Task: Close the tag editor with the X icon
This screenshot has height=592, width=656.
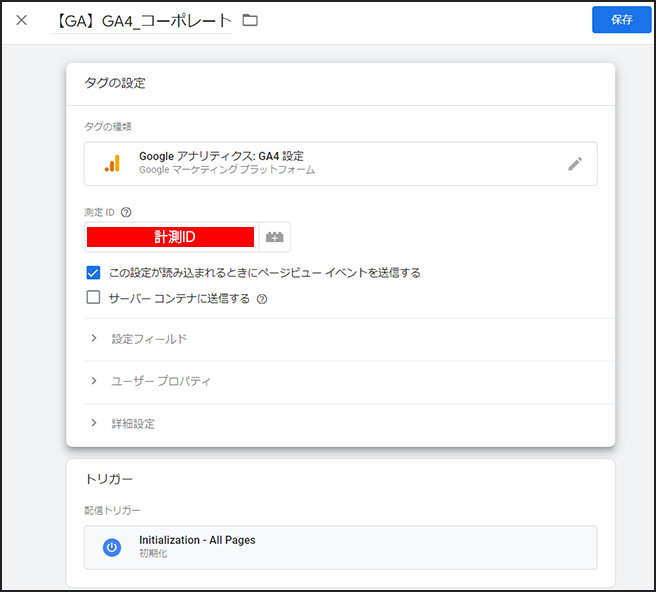Action: point(21,20)
